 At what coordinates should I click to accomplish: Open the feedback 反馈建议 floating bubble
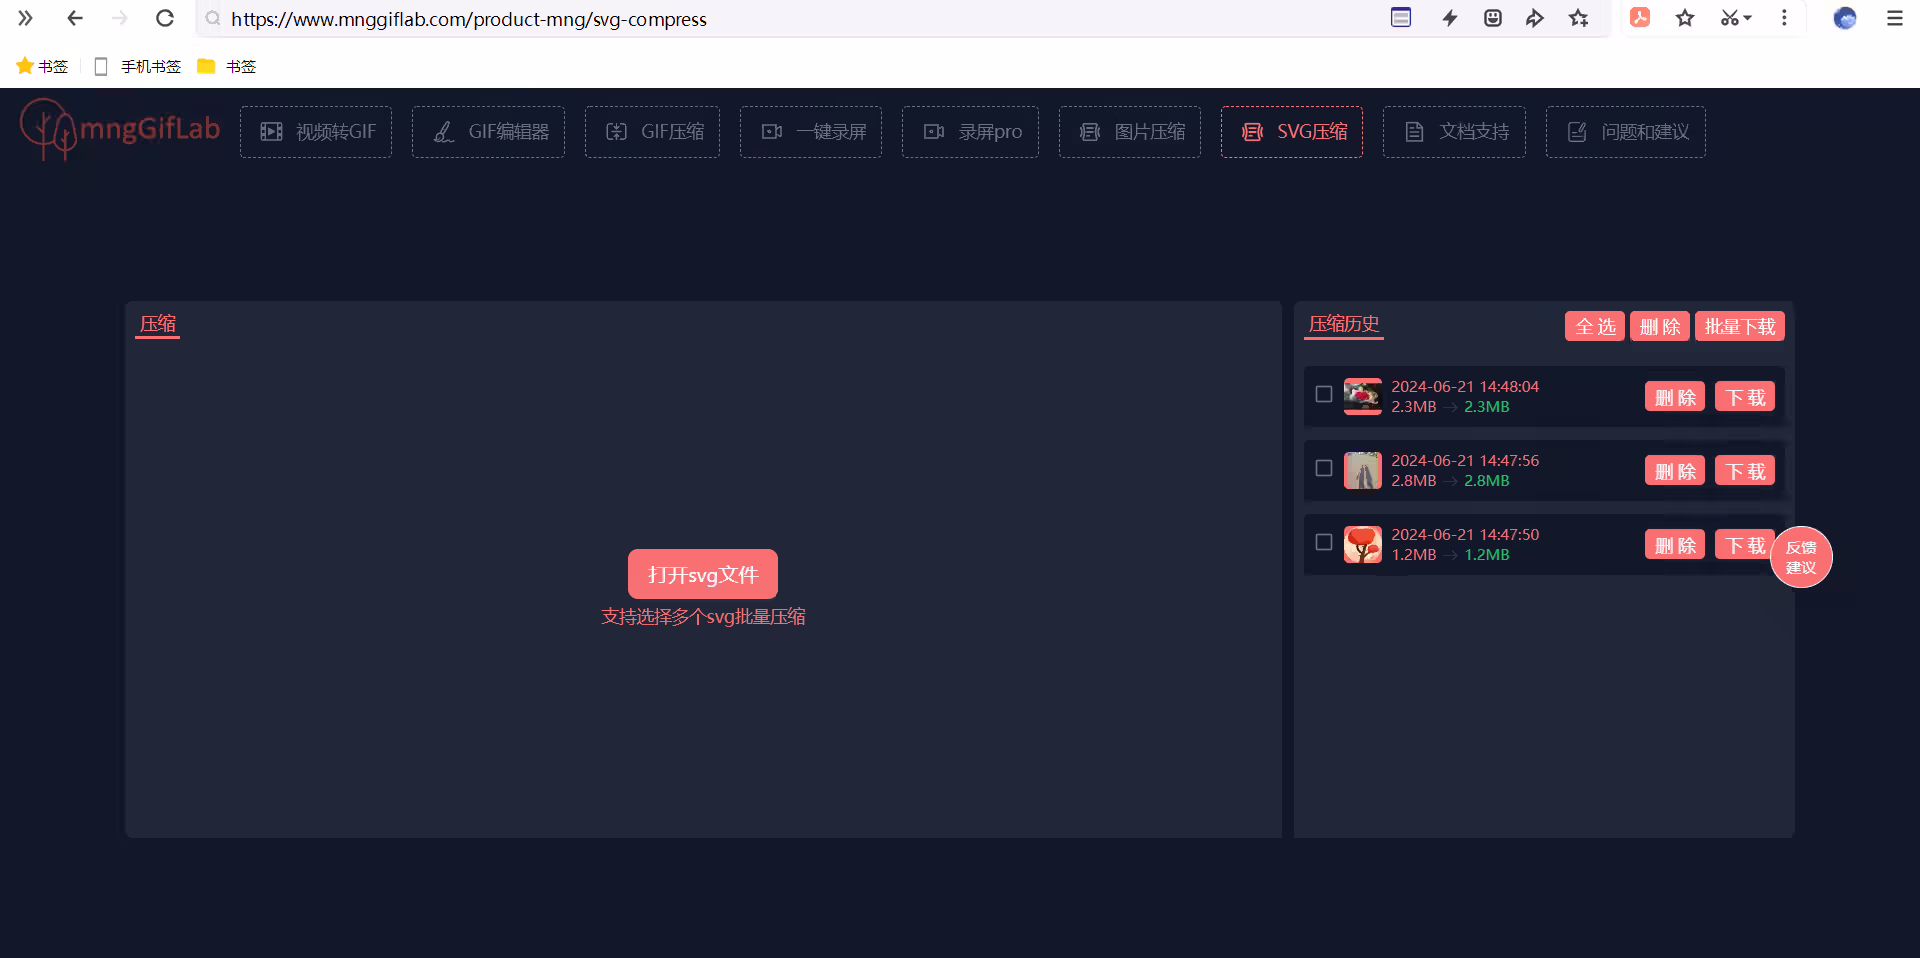[x=1801, y=557]
